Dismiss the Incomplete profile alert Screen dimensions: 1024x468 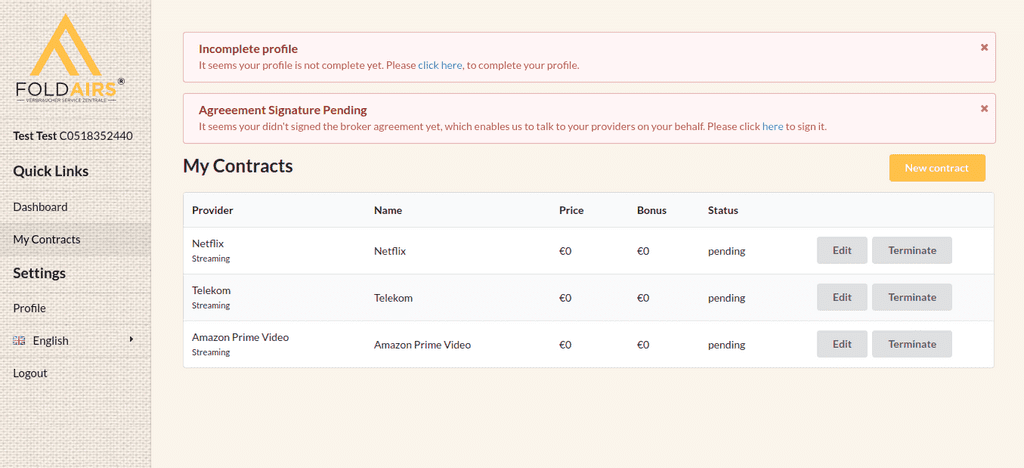point(984,47)
